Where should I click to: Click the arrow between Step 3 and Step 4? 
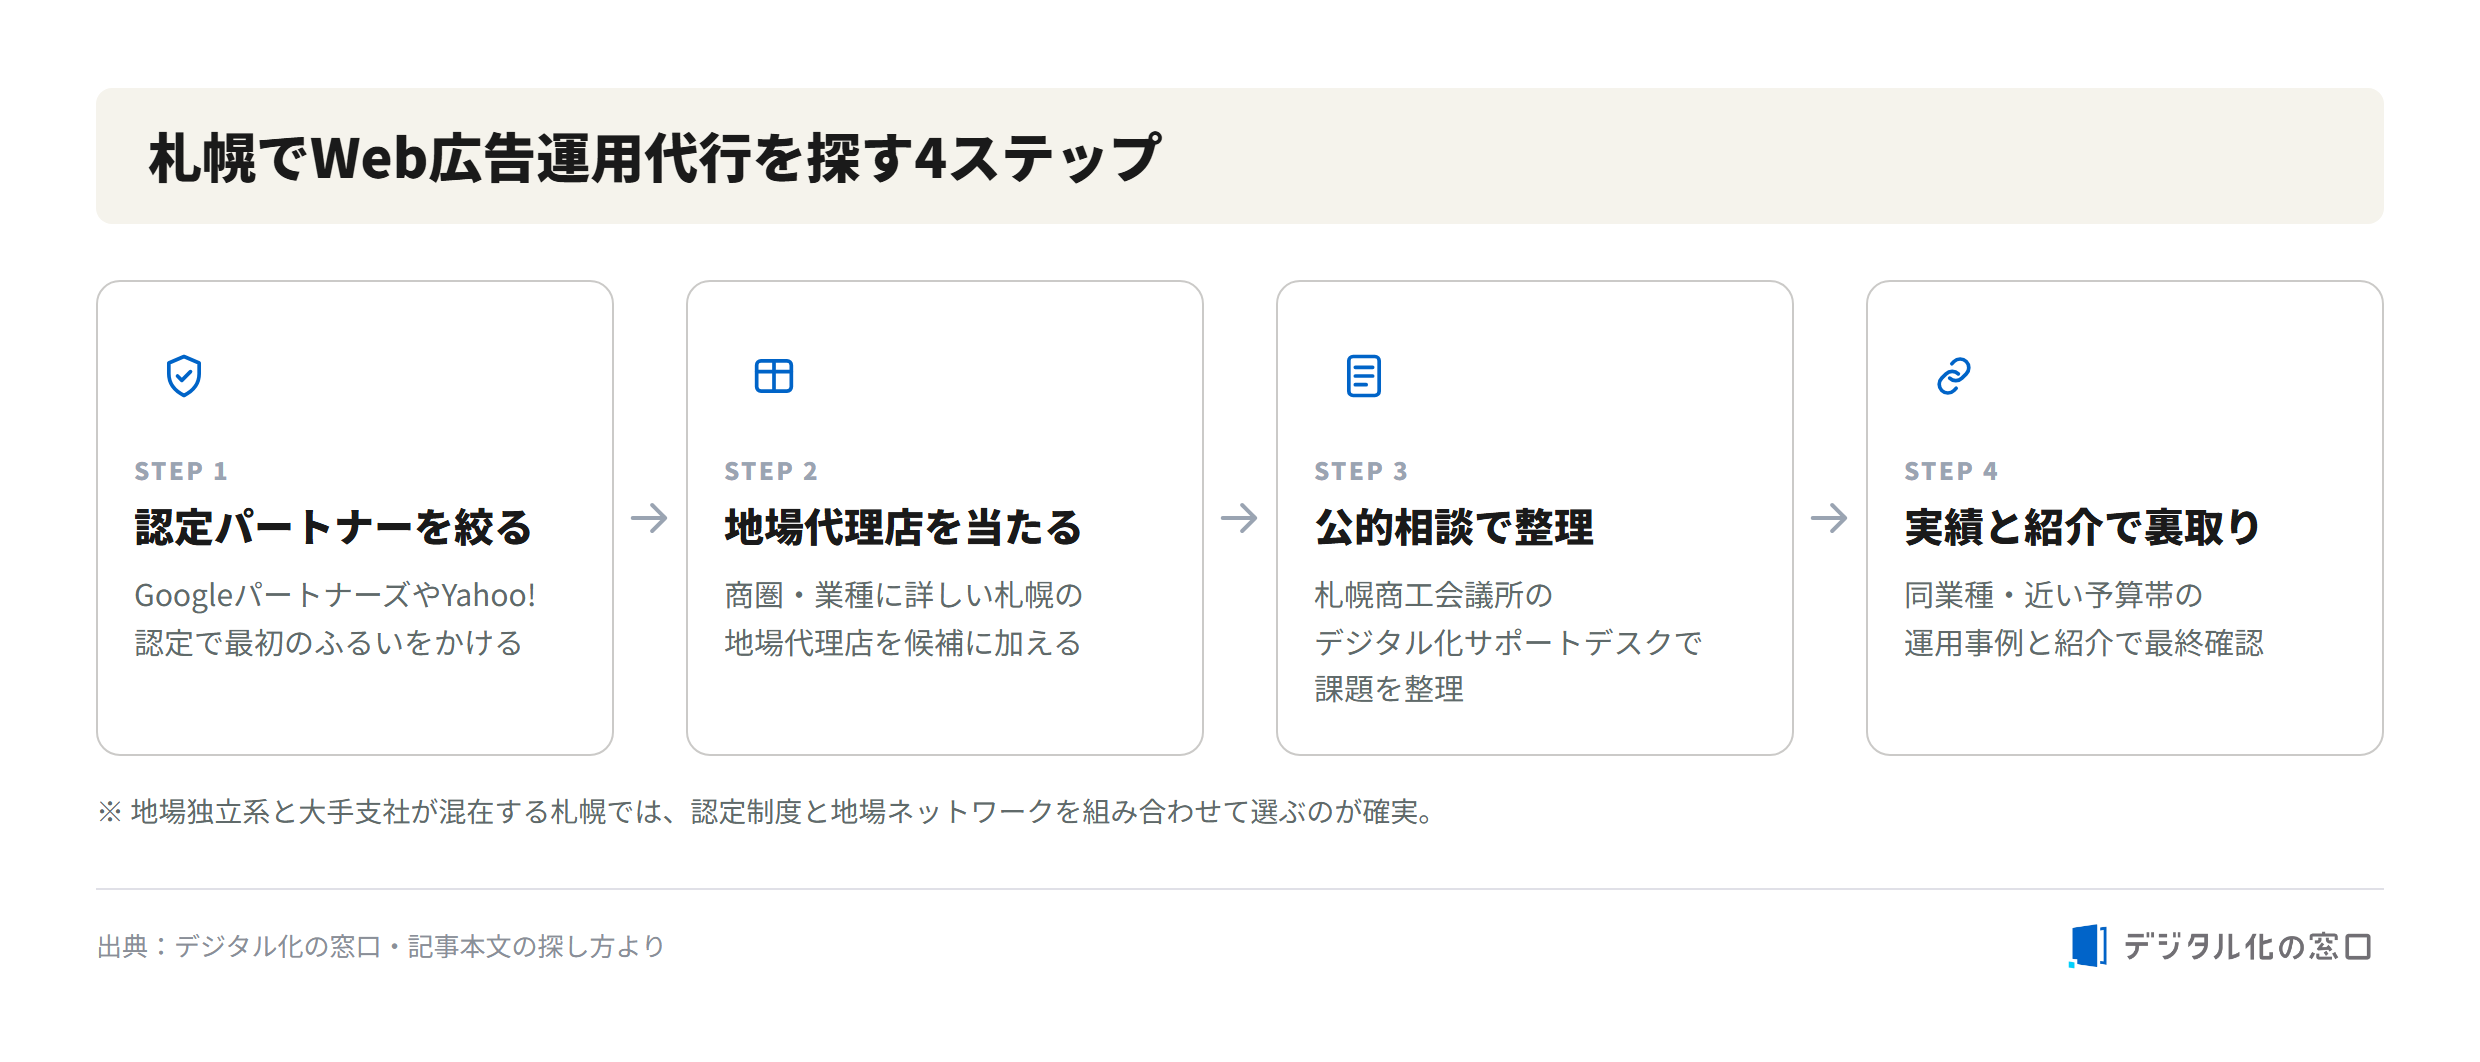[x=1829, y=518]
